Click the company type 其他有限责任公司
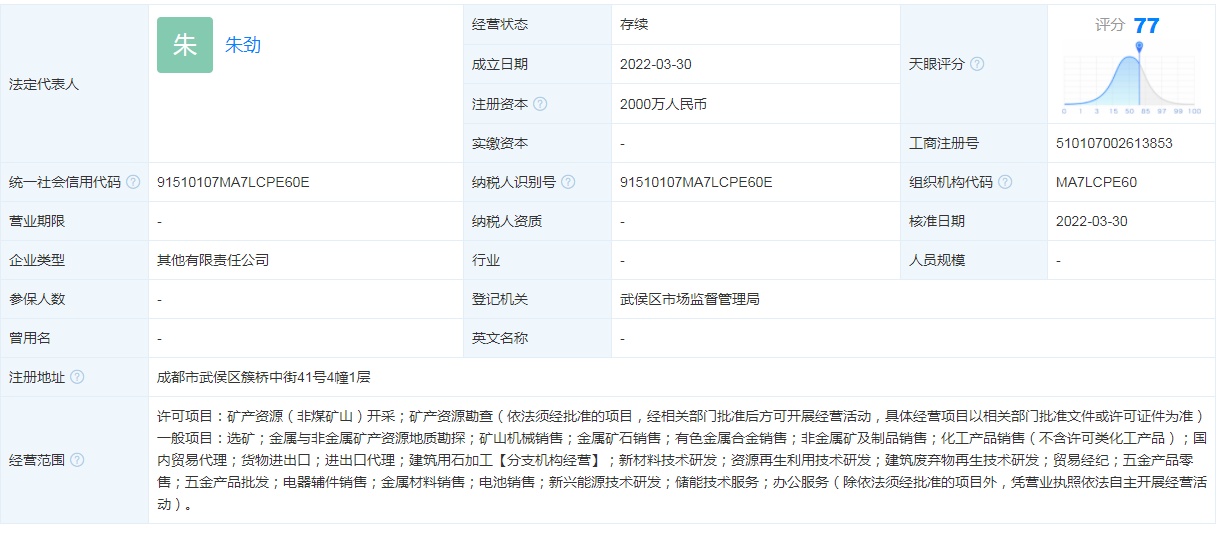1224x541 pixels. (x=213, y=260)
